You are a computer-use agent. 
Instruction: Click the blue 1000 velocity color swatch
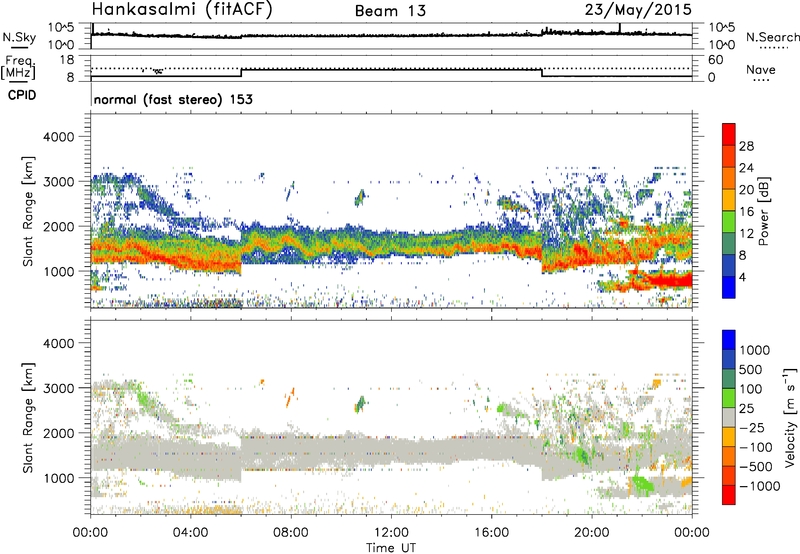coord(729,340)
